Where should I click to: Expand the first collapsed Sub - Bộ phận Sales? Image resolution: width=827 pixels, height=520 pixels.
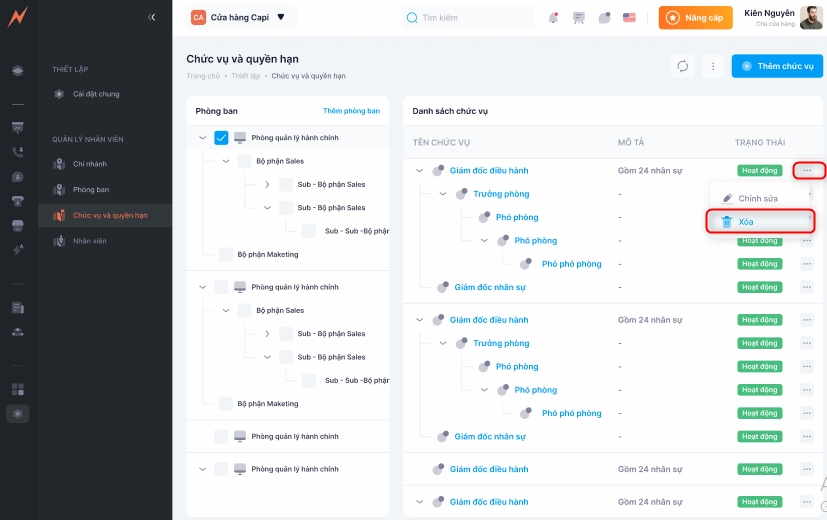[x=267, y=184]
